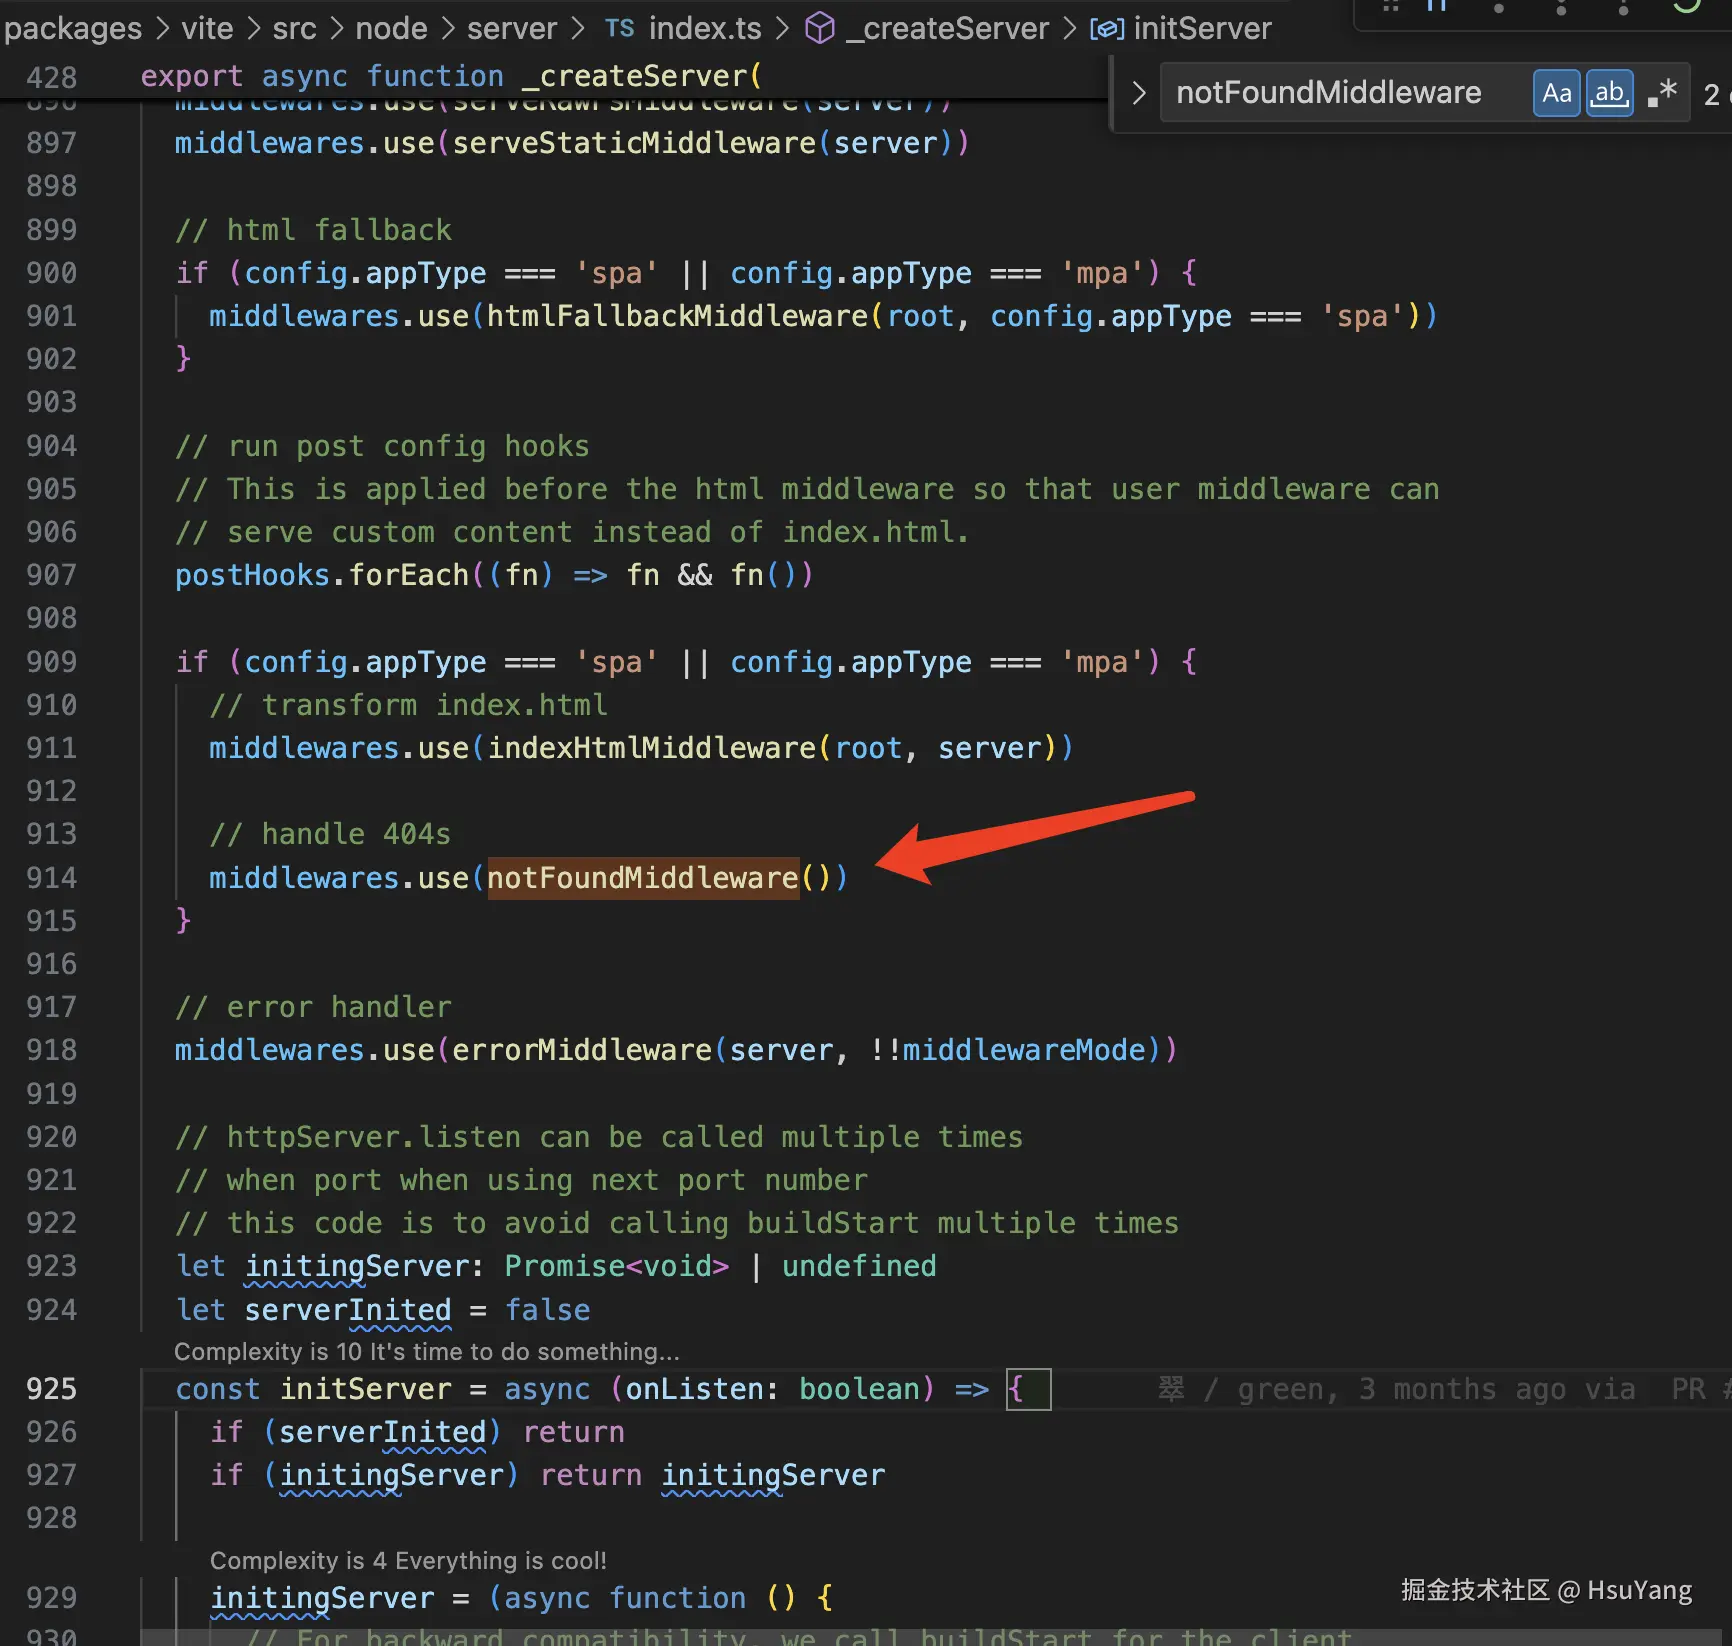
Task: Toggle Use Regular Expression in find widget
Action: pyautogui.click(x=1662, y=93)
